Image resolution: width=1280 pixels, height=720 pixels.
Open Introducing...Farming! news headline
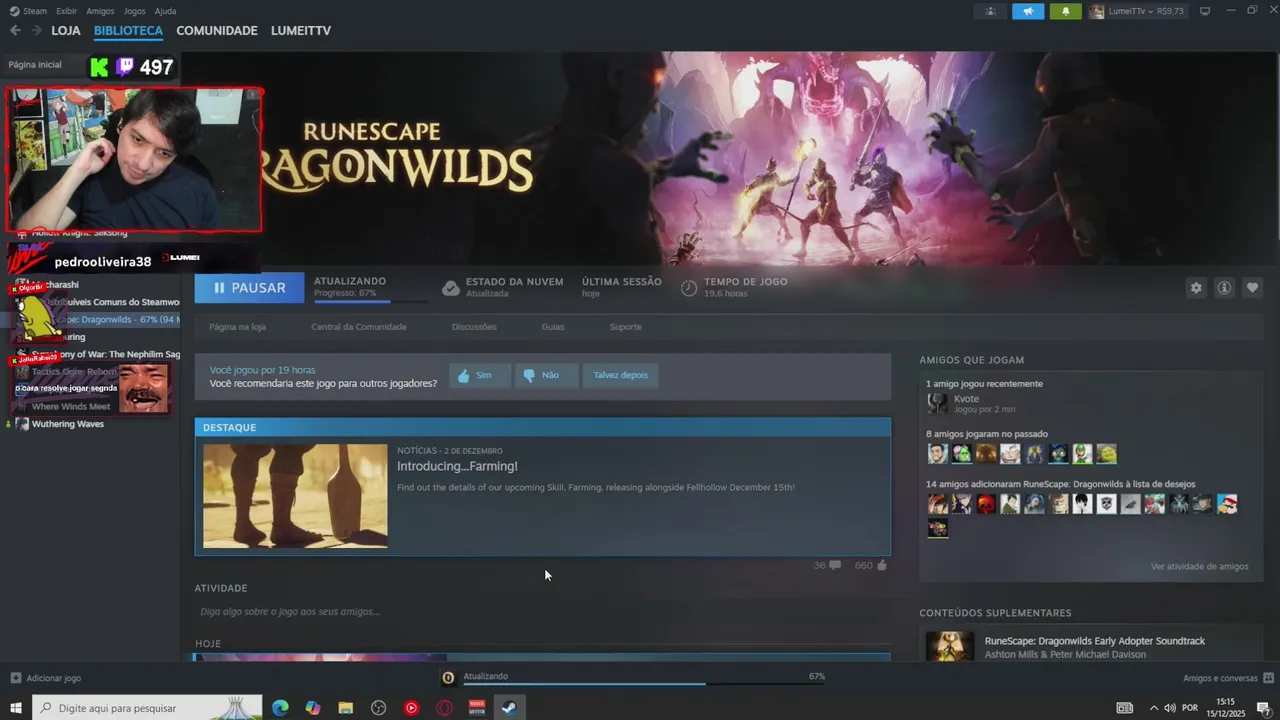457,467
